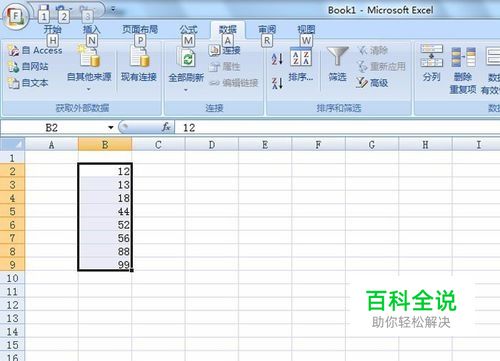This screenshot has width=500, height=361.
Task: Expand Refresh All dropdown arrow
Action: (x=186, y=90)
